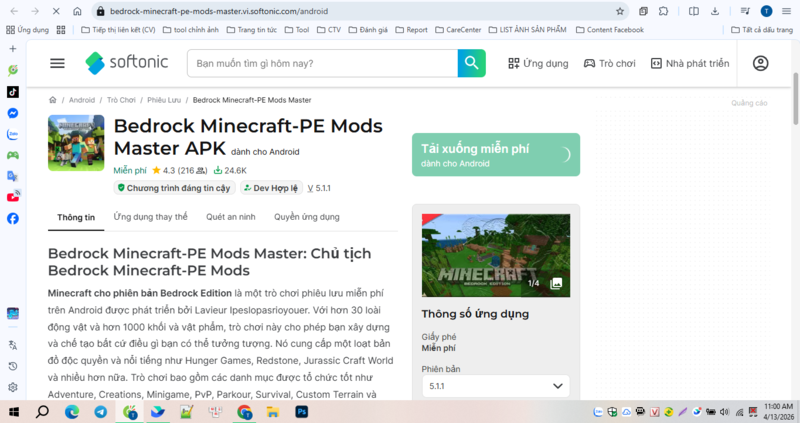The height and width of the screenshot is (423, 800).
Task: Open Zalo from the browser sidebar
Action: (13, 134)
